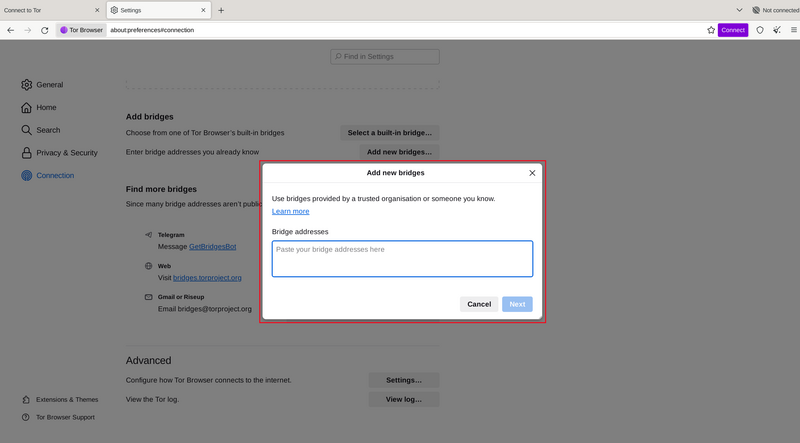Reload the current page
This screenshot has height=443, width=800.
click(x=45, y=30)
